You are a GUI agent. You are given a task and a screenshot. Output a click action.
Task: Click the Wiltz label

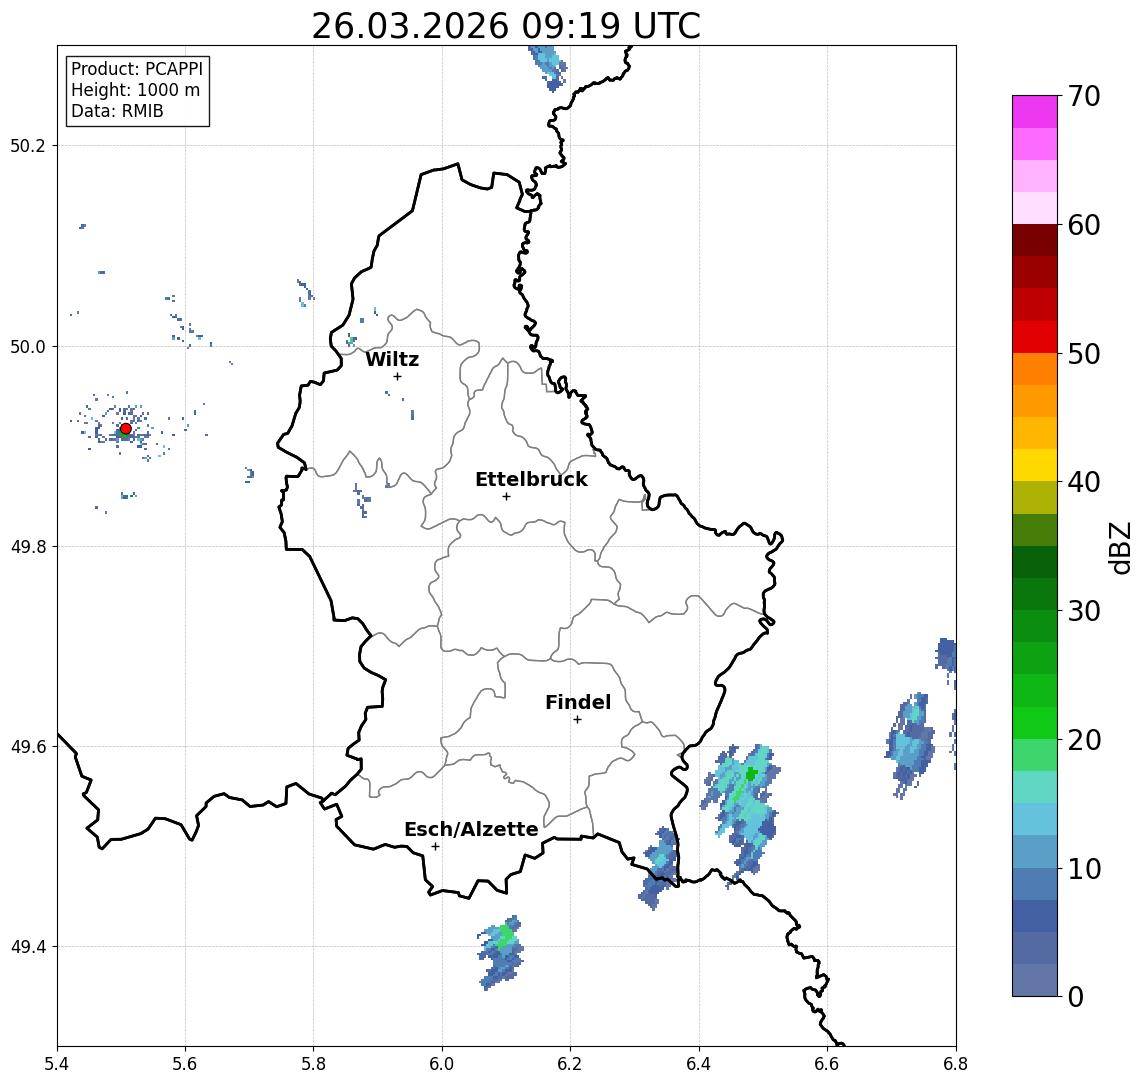(392, 359)
